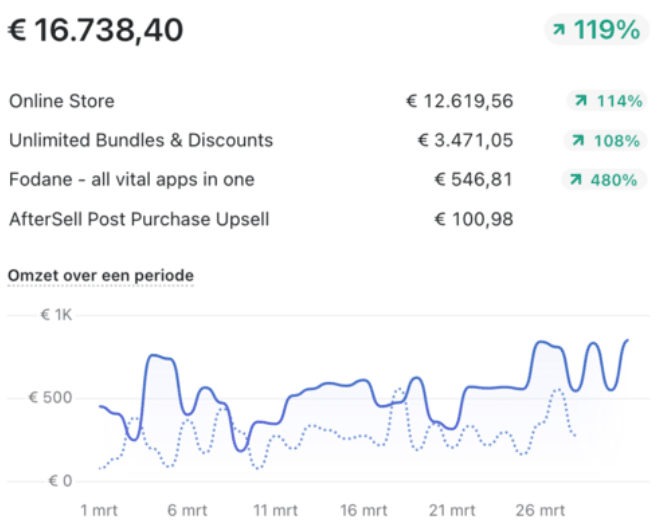This screenshot has height=530, width=662.
Task: Open the Online Store sales channel row
Action: click(x=62, y=101)
